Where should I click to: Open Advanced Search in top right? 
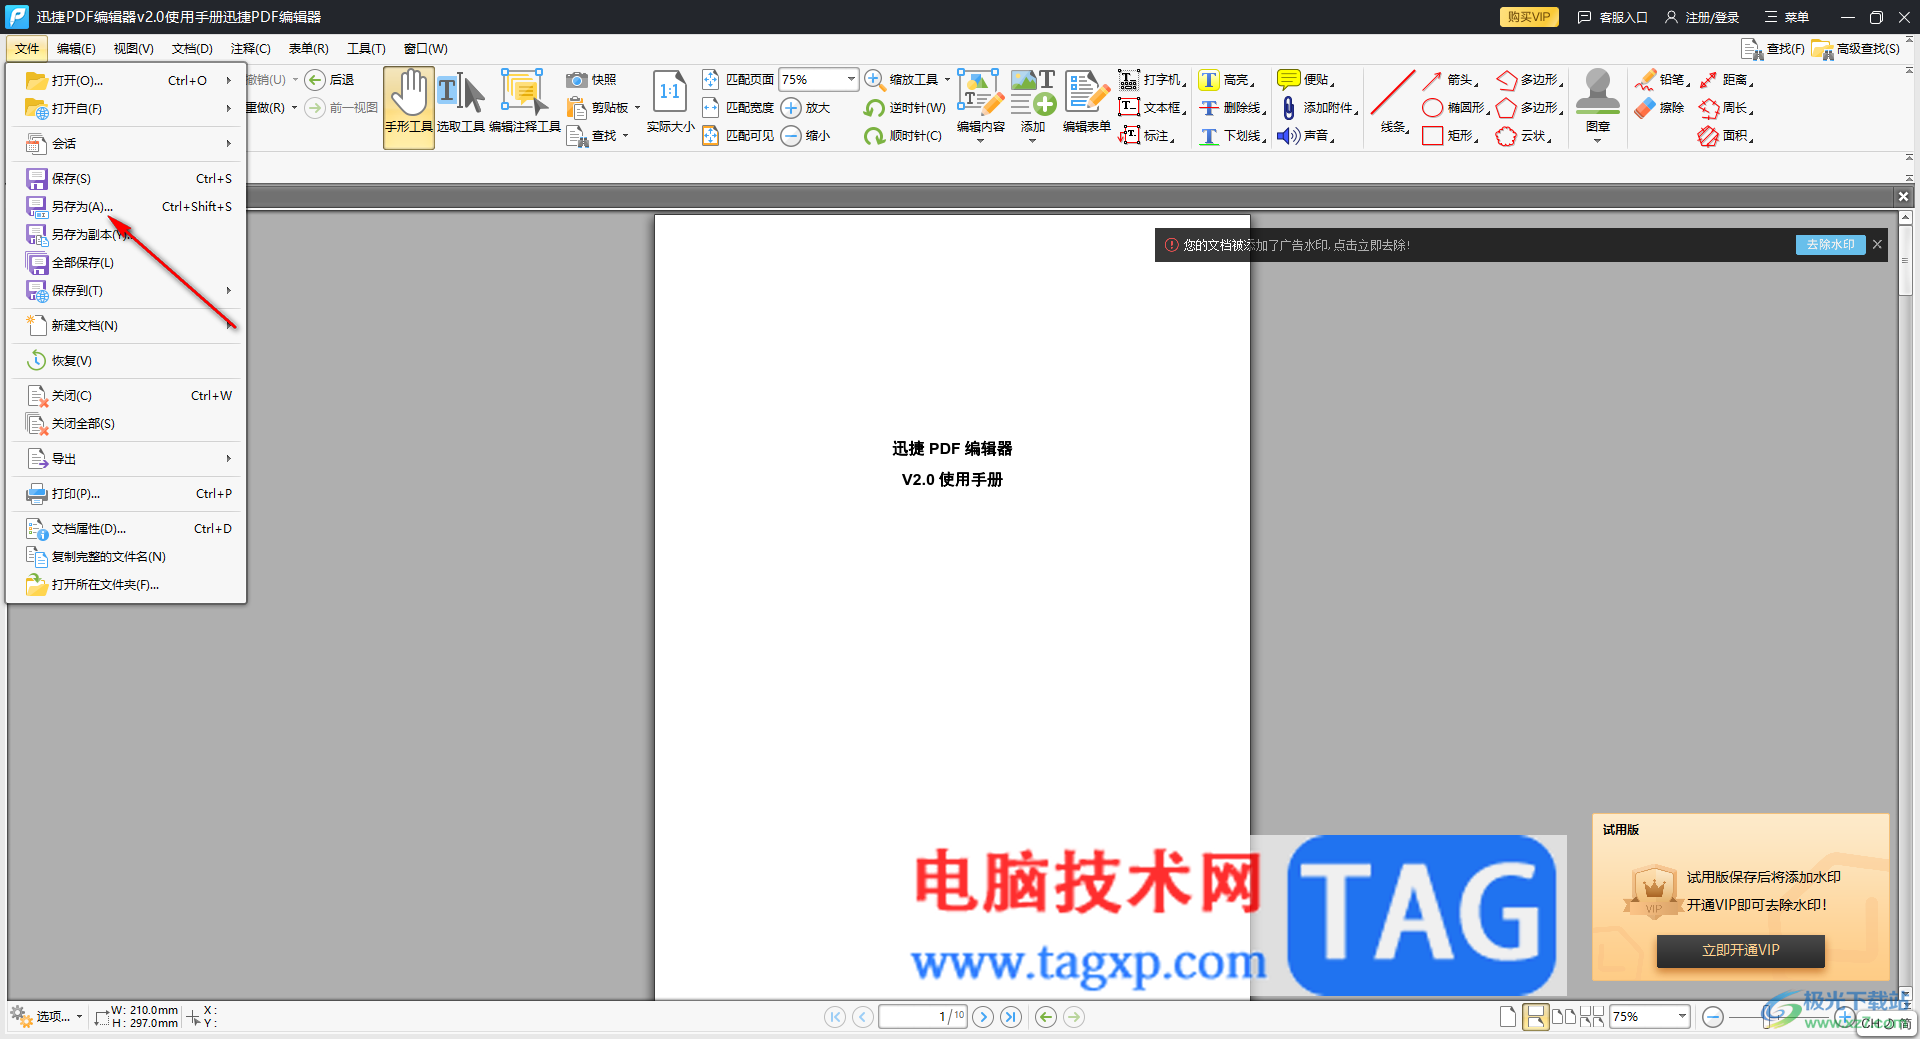click(1856, 48)
